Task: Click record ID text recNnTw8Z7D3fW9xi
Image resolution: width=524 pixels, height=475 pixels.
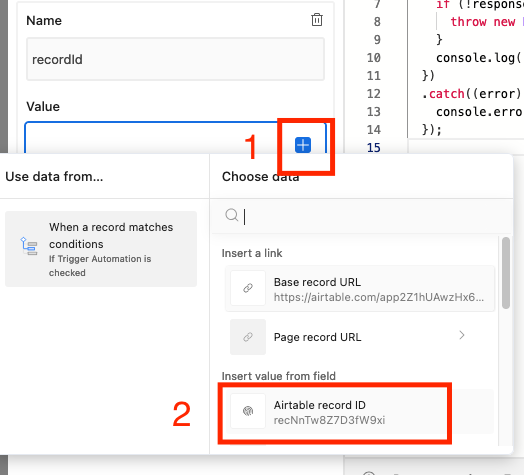Action: (330, 420)
